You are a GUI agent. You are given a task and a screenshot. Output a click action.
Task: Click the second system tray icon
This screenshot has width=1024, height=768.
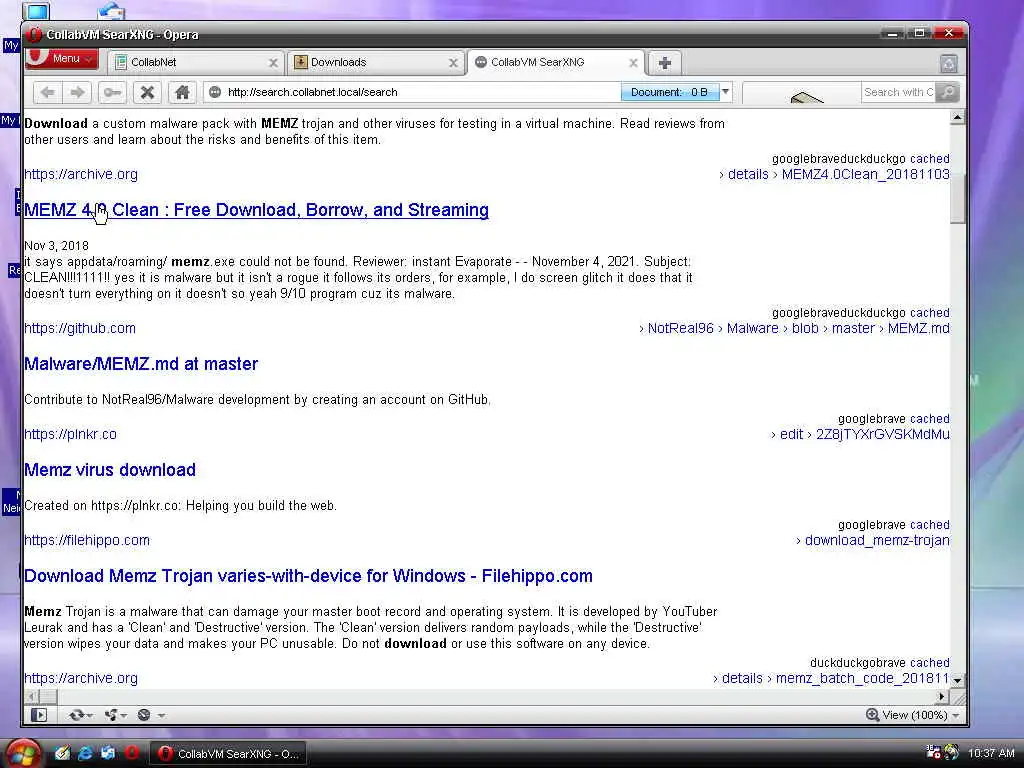click(952, 752)
